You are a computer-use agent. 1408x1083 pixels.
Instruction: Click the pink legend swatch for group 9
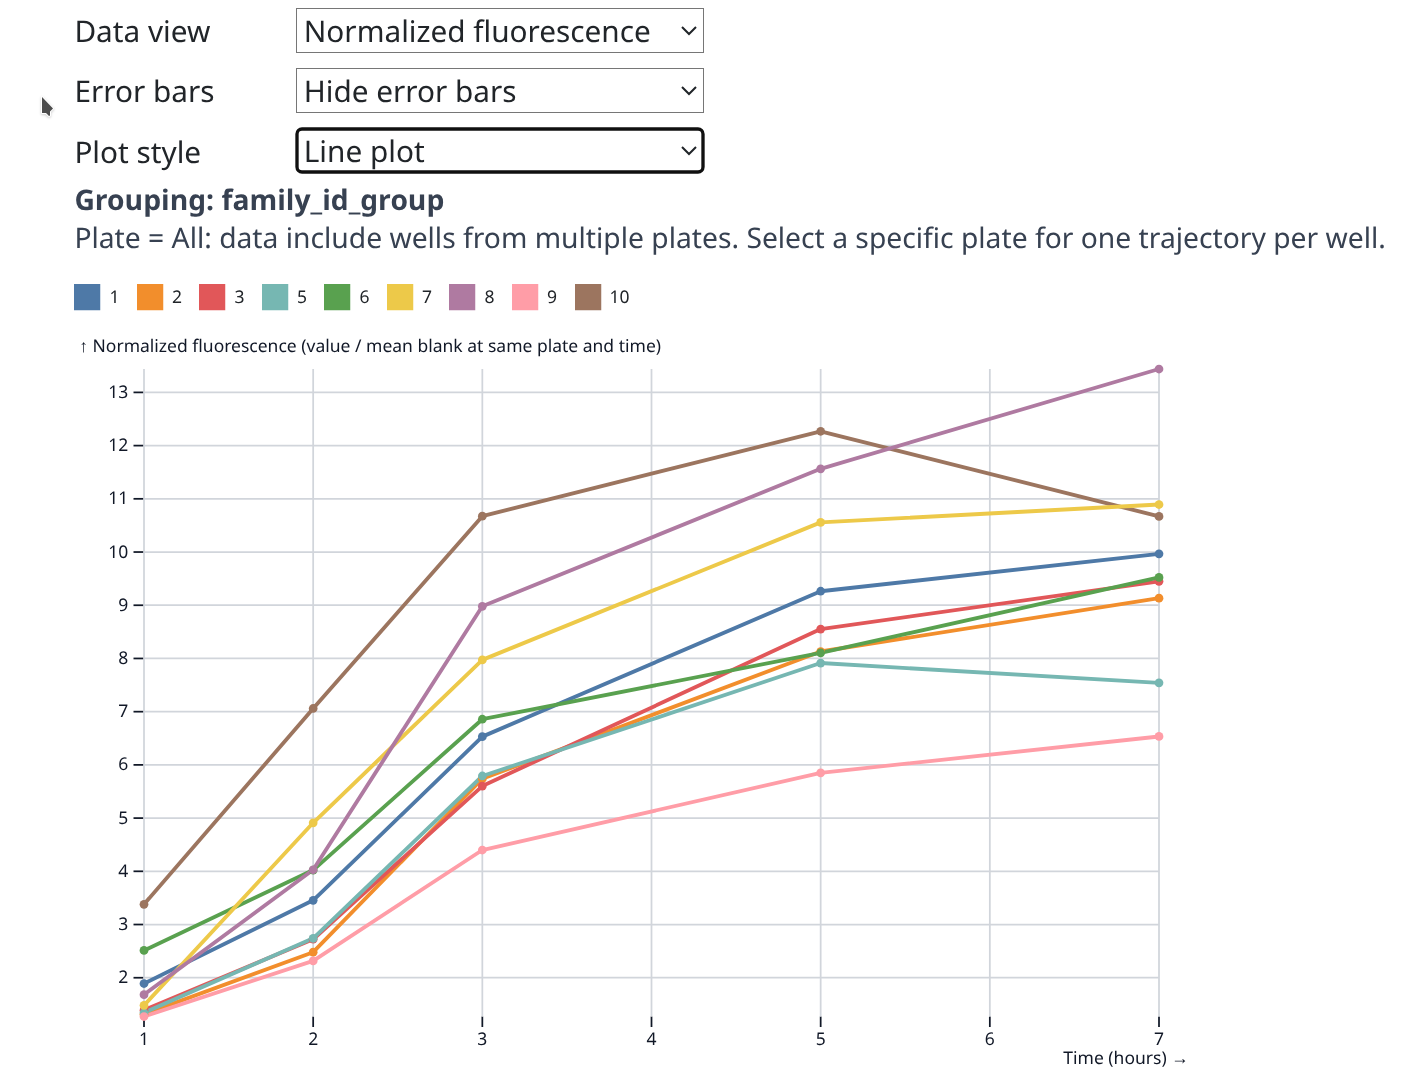(x=525, y=297)
